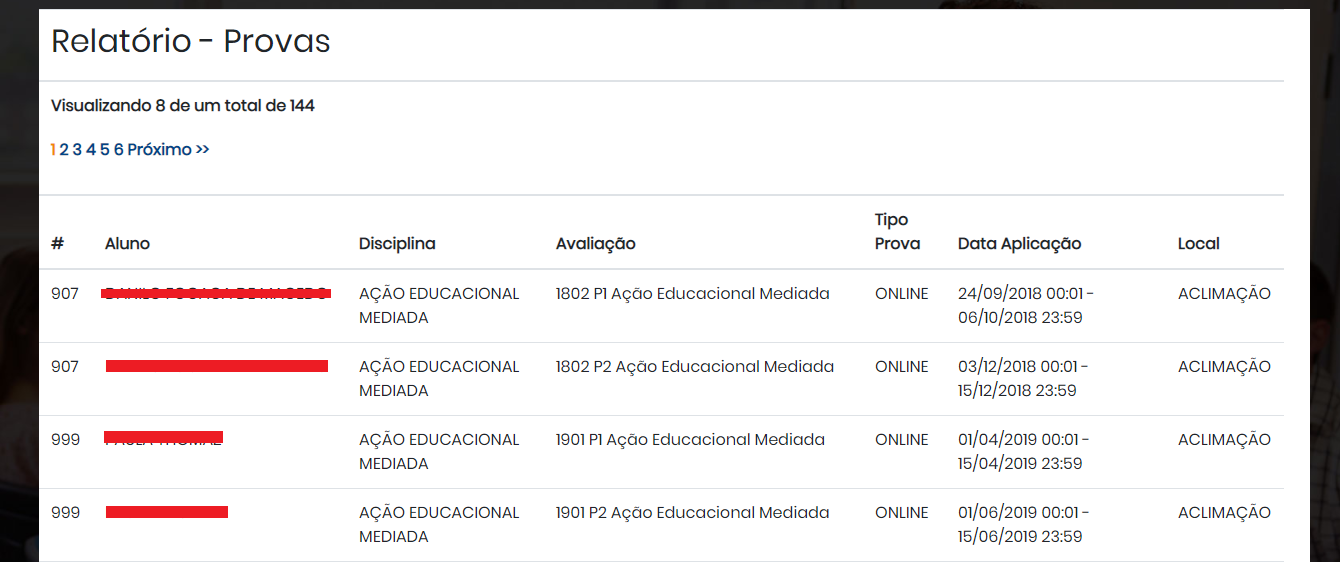Image resolution: width=1340 pixels, height=562 pixels.
Task: Click the Próximo >> next link
Action: [x=168, y=149]
